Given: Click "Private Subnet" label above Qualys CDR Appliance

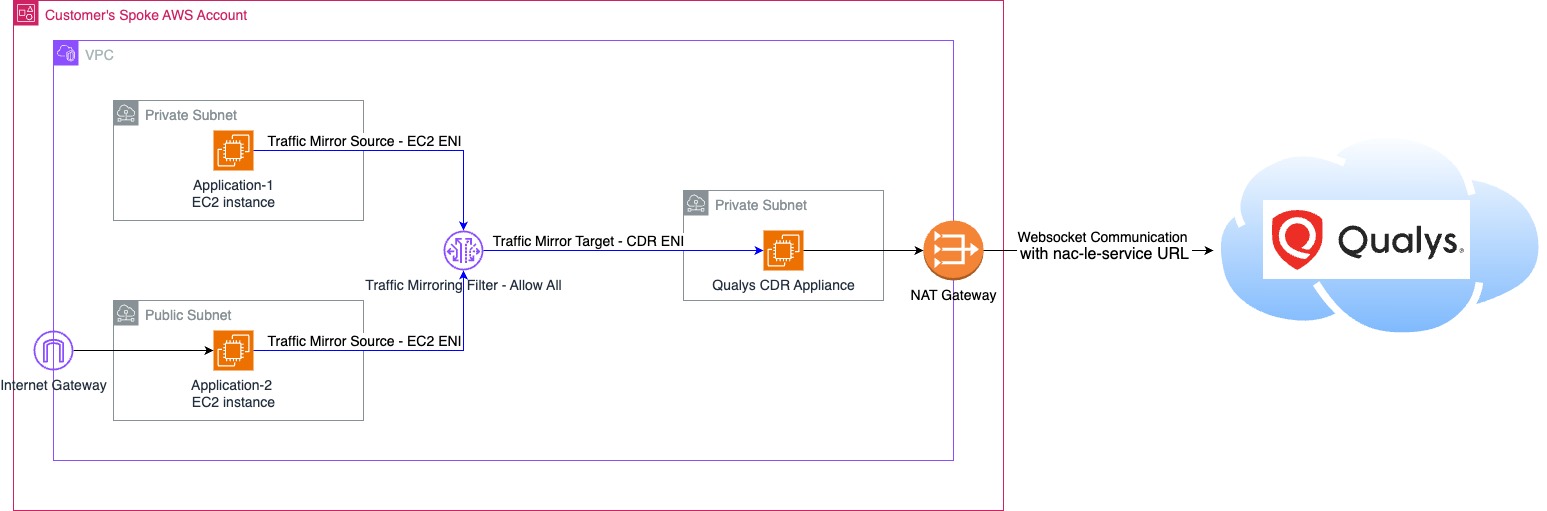Looking at the screenshot, I should click(x=761, y=205).
